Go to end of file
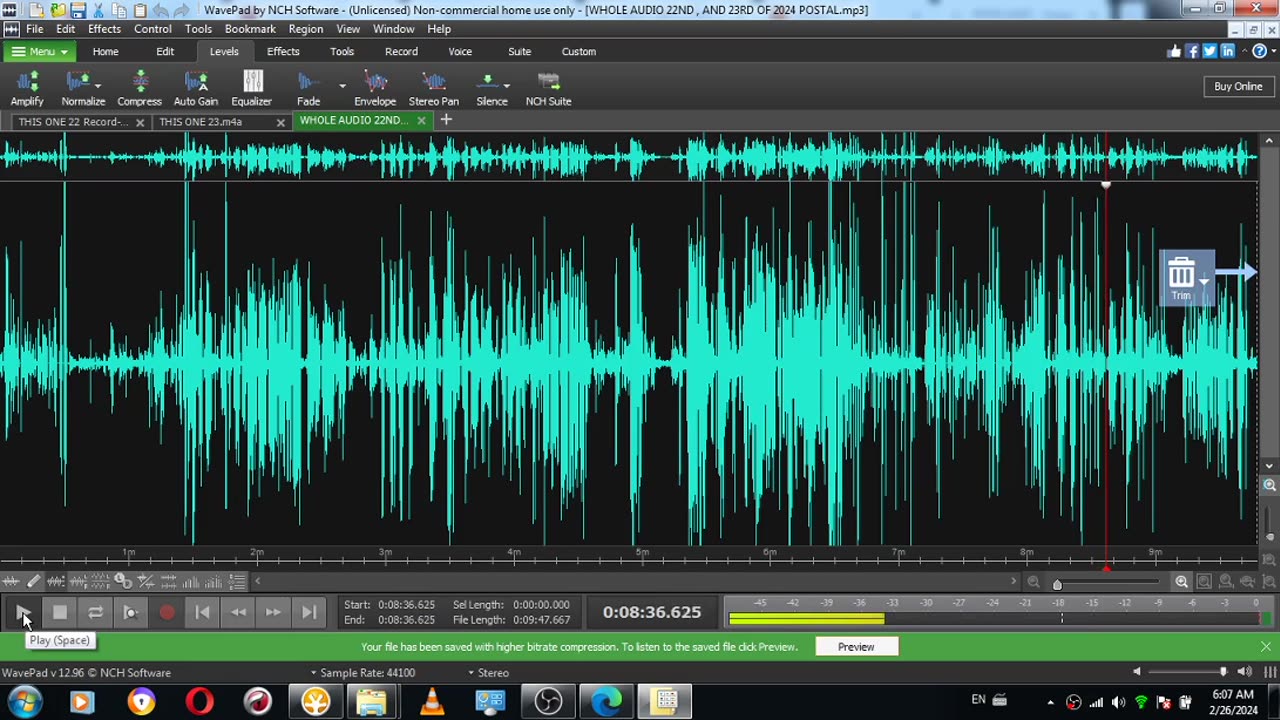The image size is (1280, 720). [309, 612]
